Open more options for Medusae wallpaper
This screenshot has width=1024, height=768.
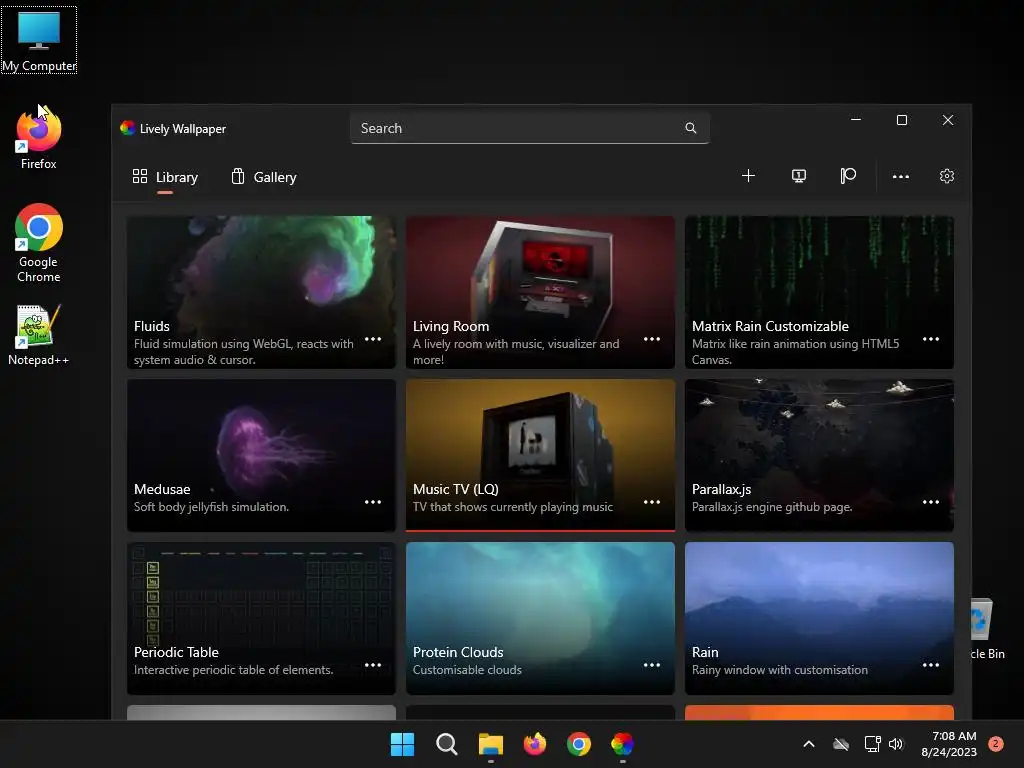click(x=373, y=502)
